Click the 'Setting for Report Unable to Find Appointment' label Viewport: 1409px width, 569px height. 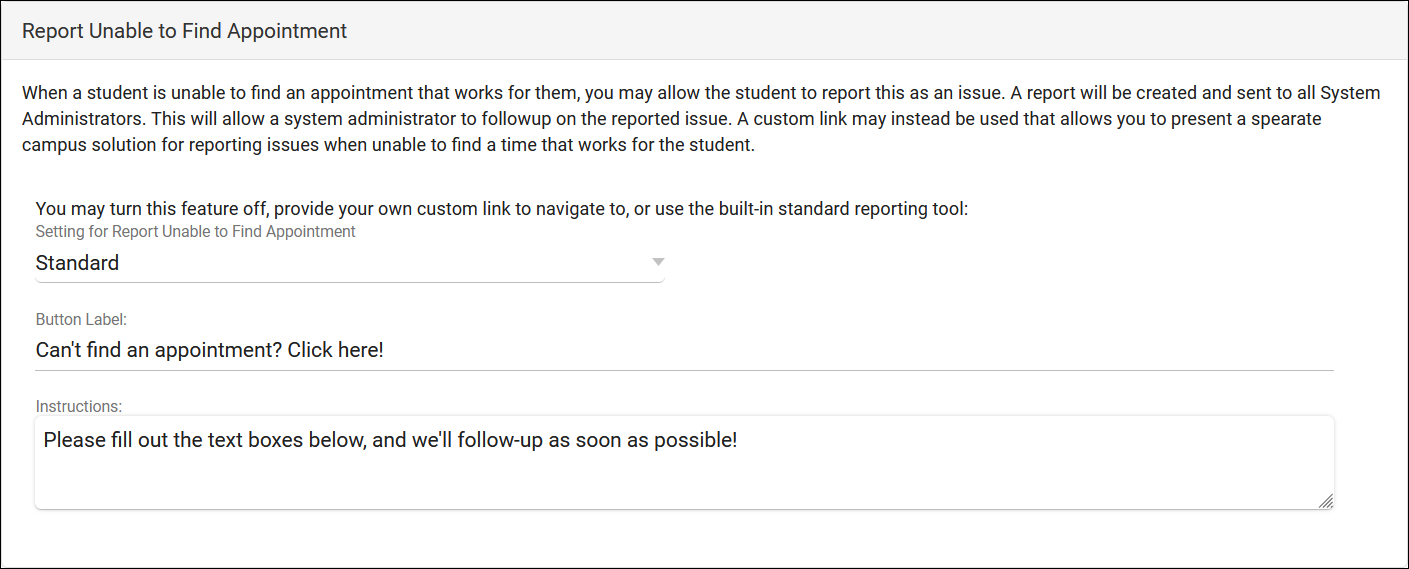(195, 232)
